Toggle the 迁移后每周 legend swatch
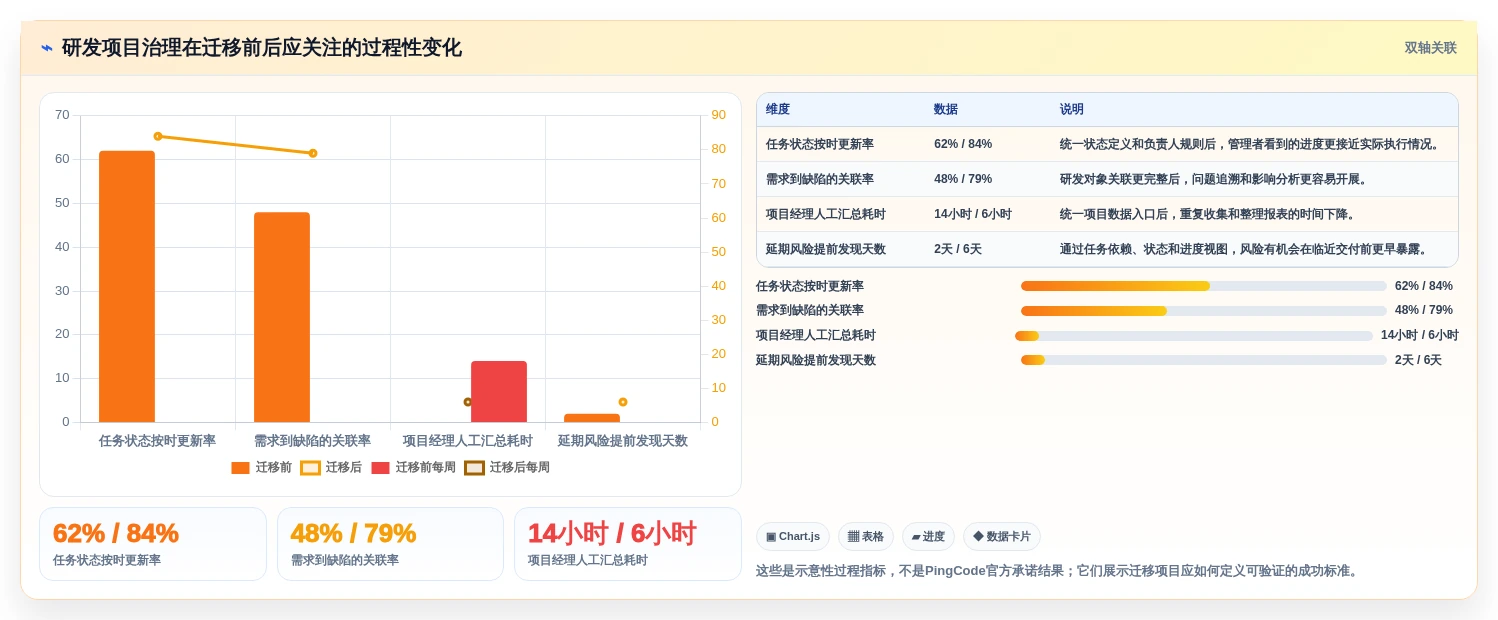 474,468
